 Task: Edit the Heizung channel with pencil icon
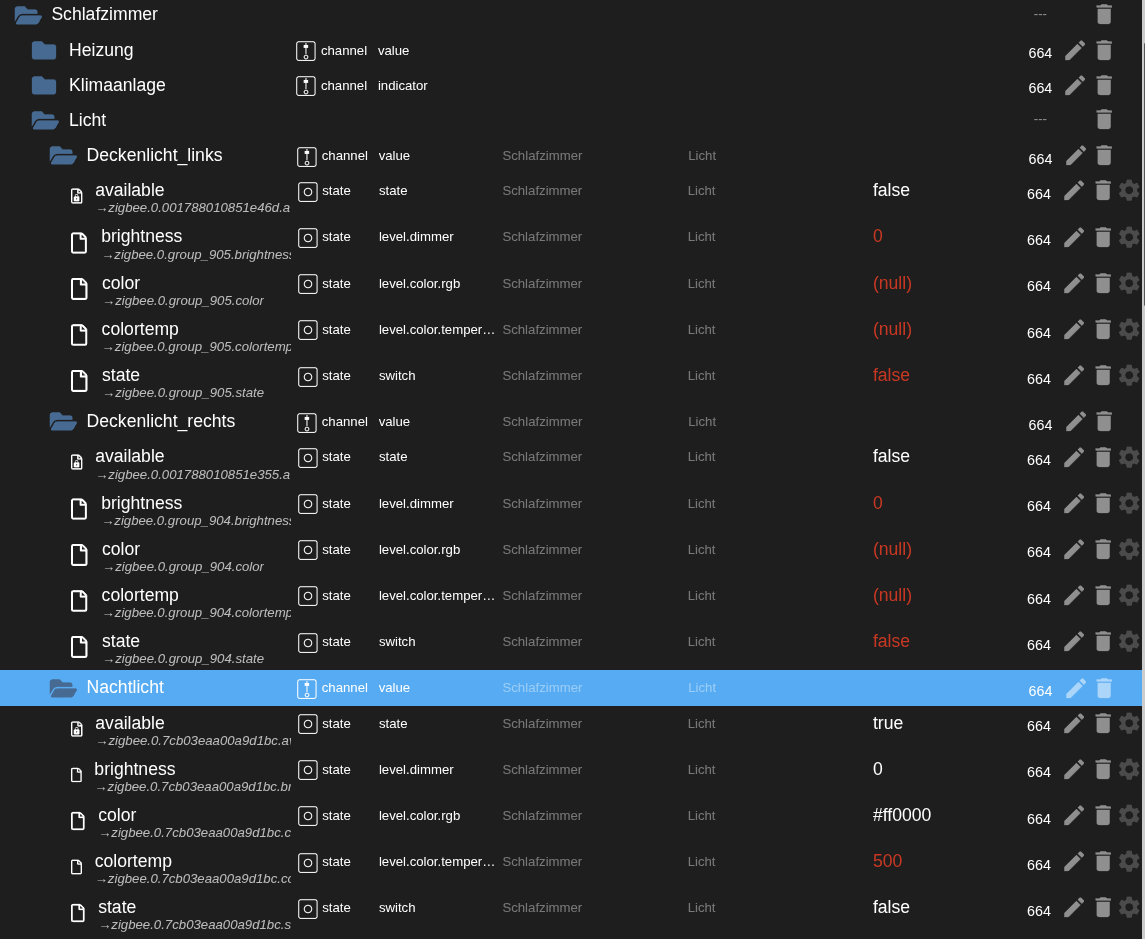(x=1075, y=50)
